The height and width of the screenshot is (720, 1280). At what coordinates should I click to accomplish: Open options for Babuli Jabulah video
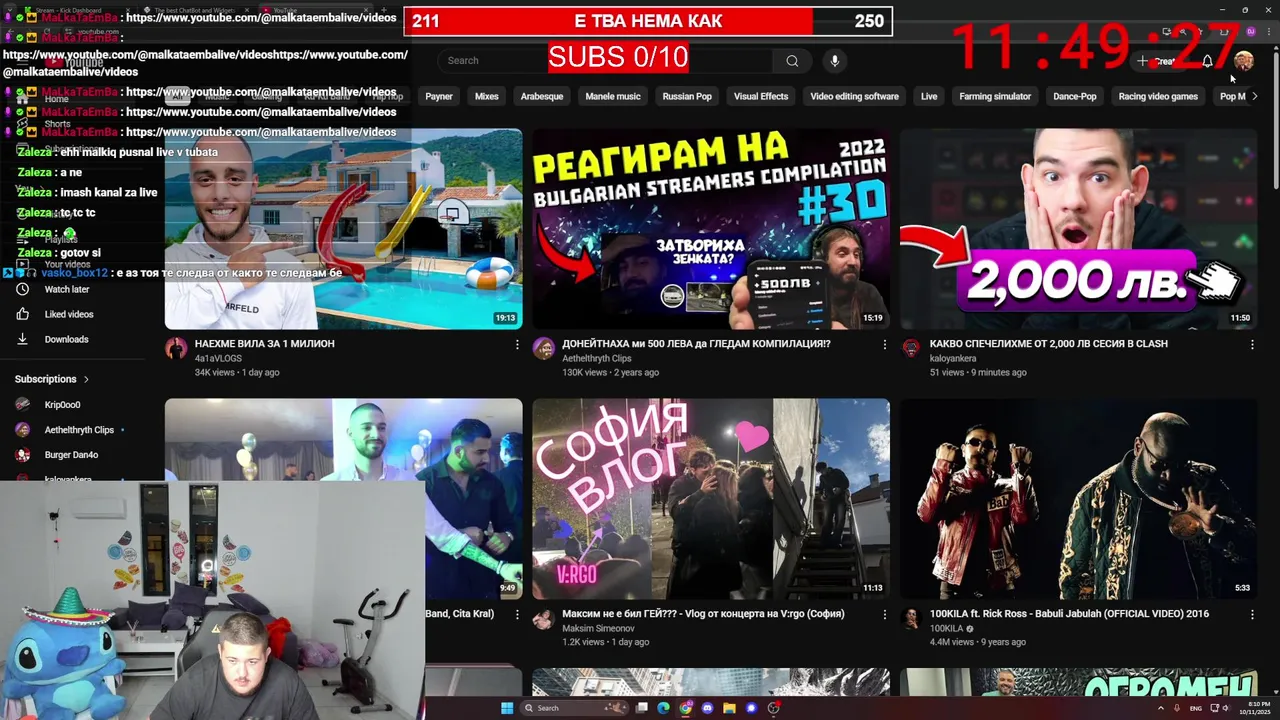coord(1252,614)
